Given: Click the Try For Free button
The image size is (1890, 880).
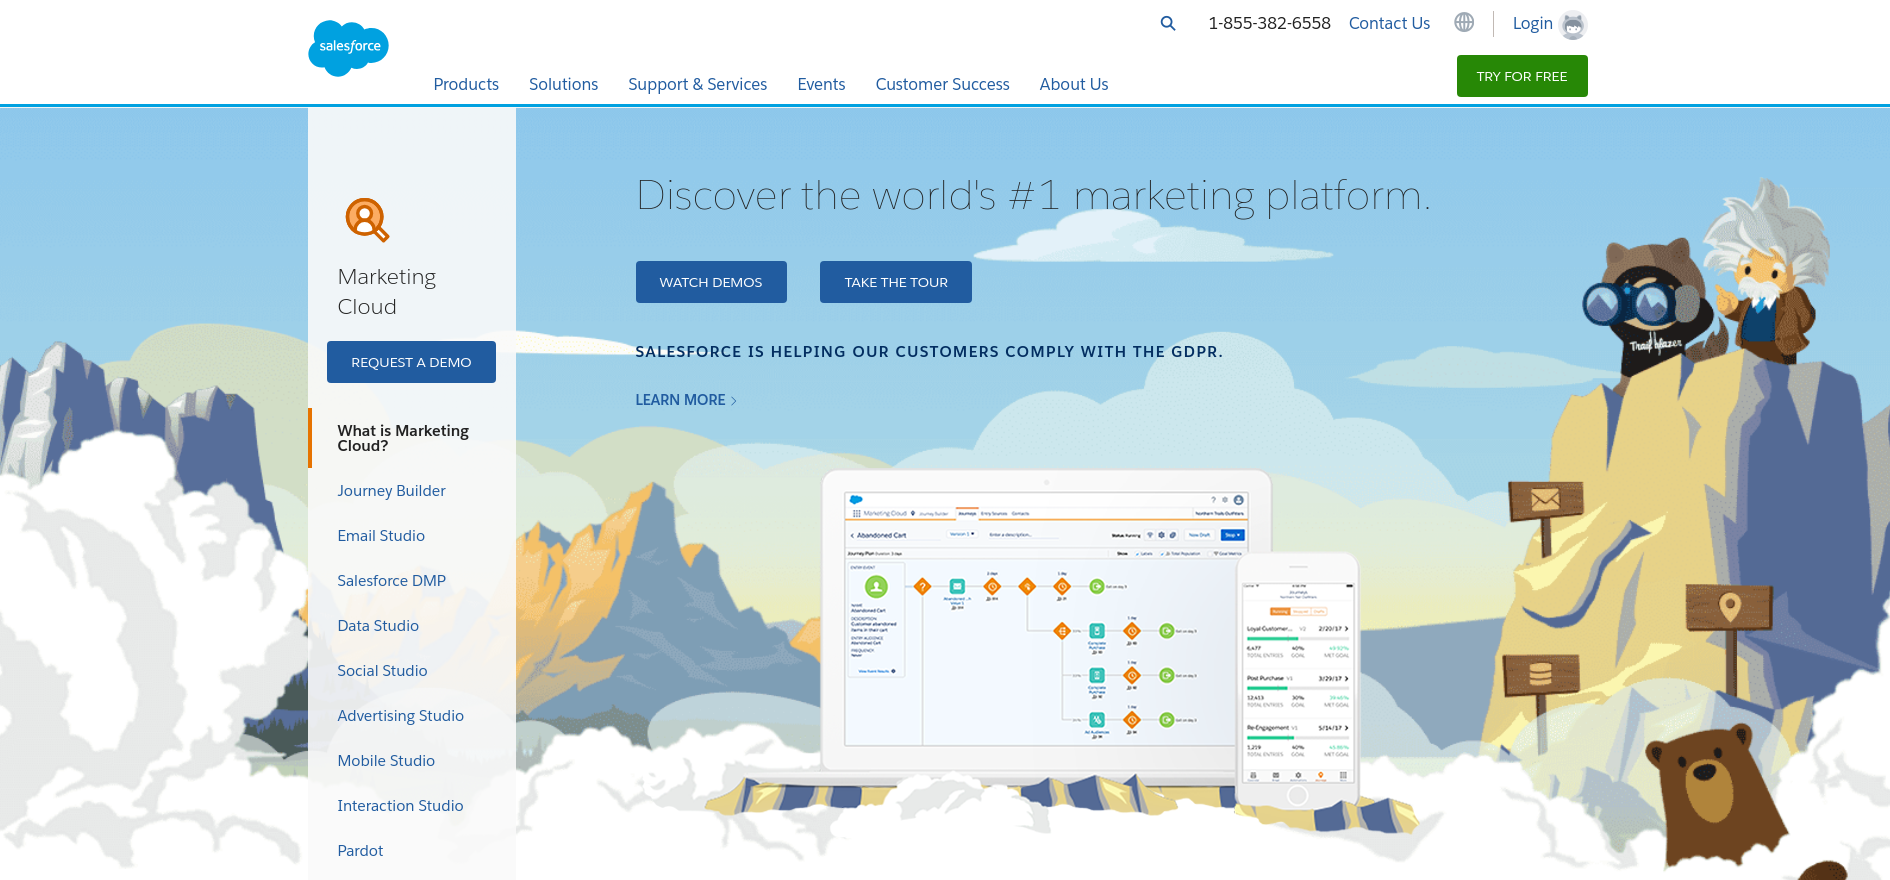Looking at the screenshot, I should 1522,76.
